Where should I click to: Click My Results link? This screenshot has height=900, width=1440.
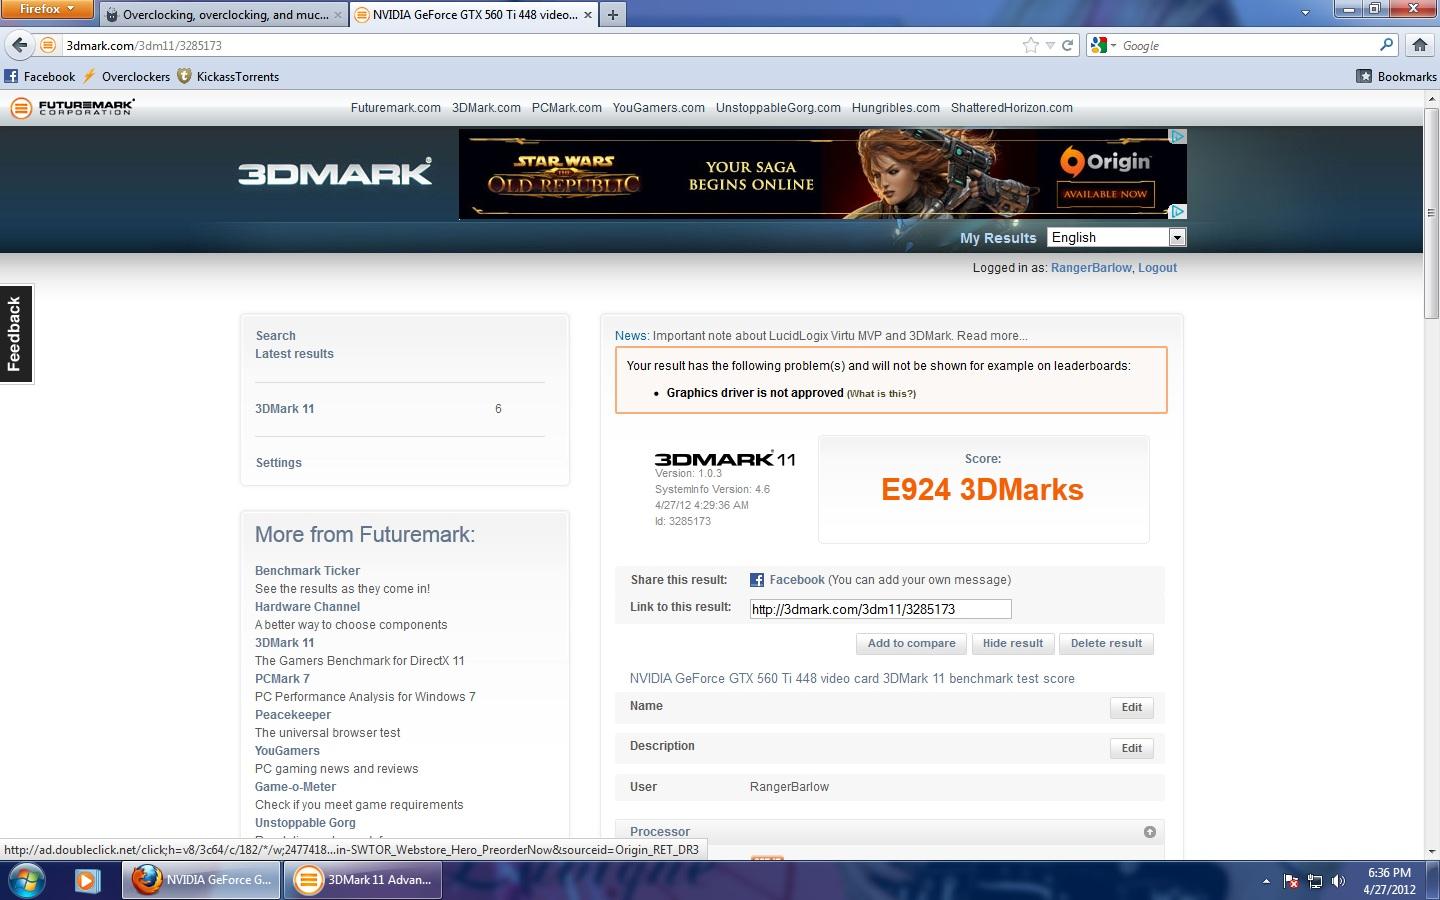point(998,238)
